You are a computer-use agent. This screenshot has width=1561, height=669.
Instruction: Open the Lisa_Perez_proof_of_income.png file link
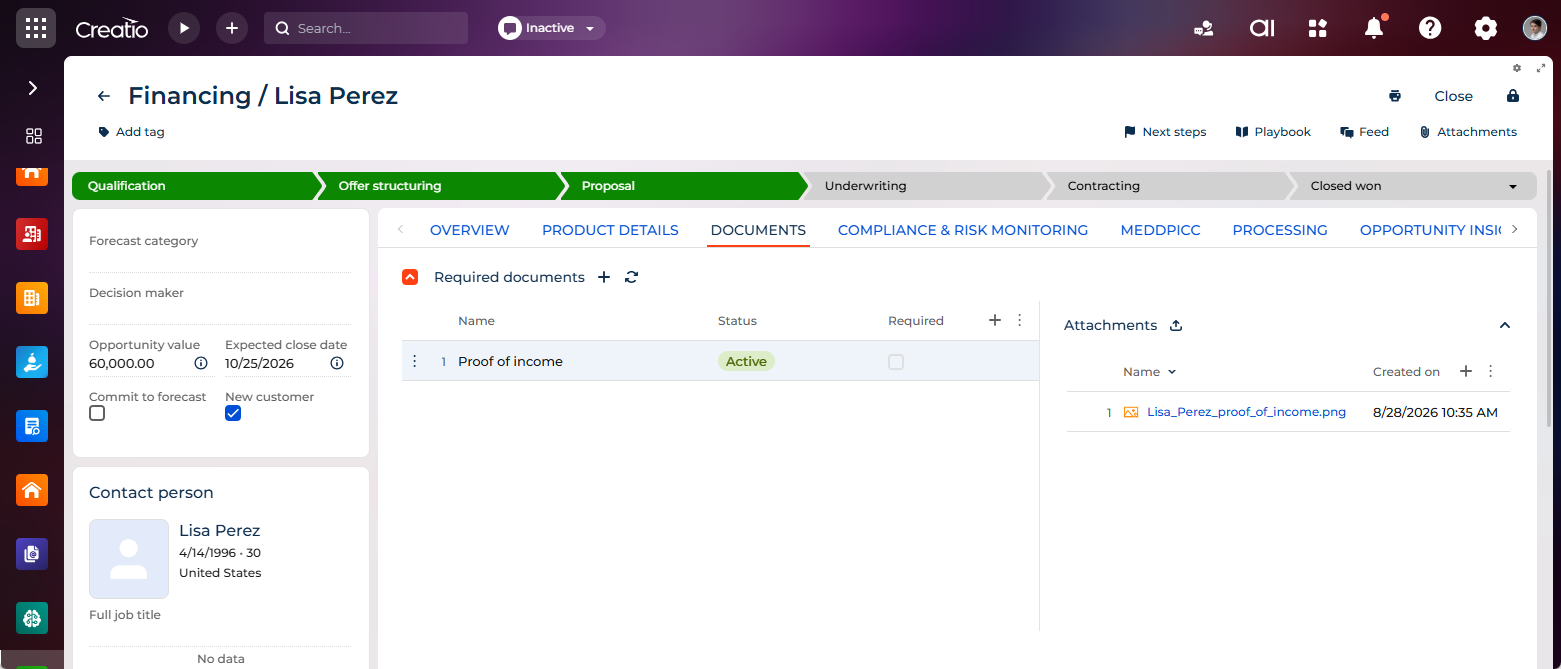1246,412
